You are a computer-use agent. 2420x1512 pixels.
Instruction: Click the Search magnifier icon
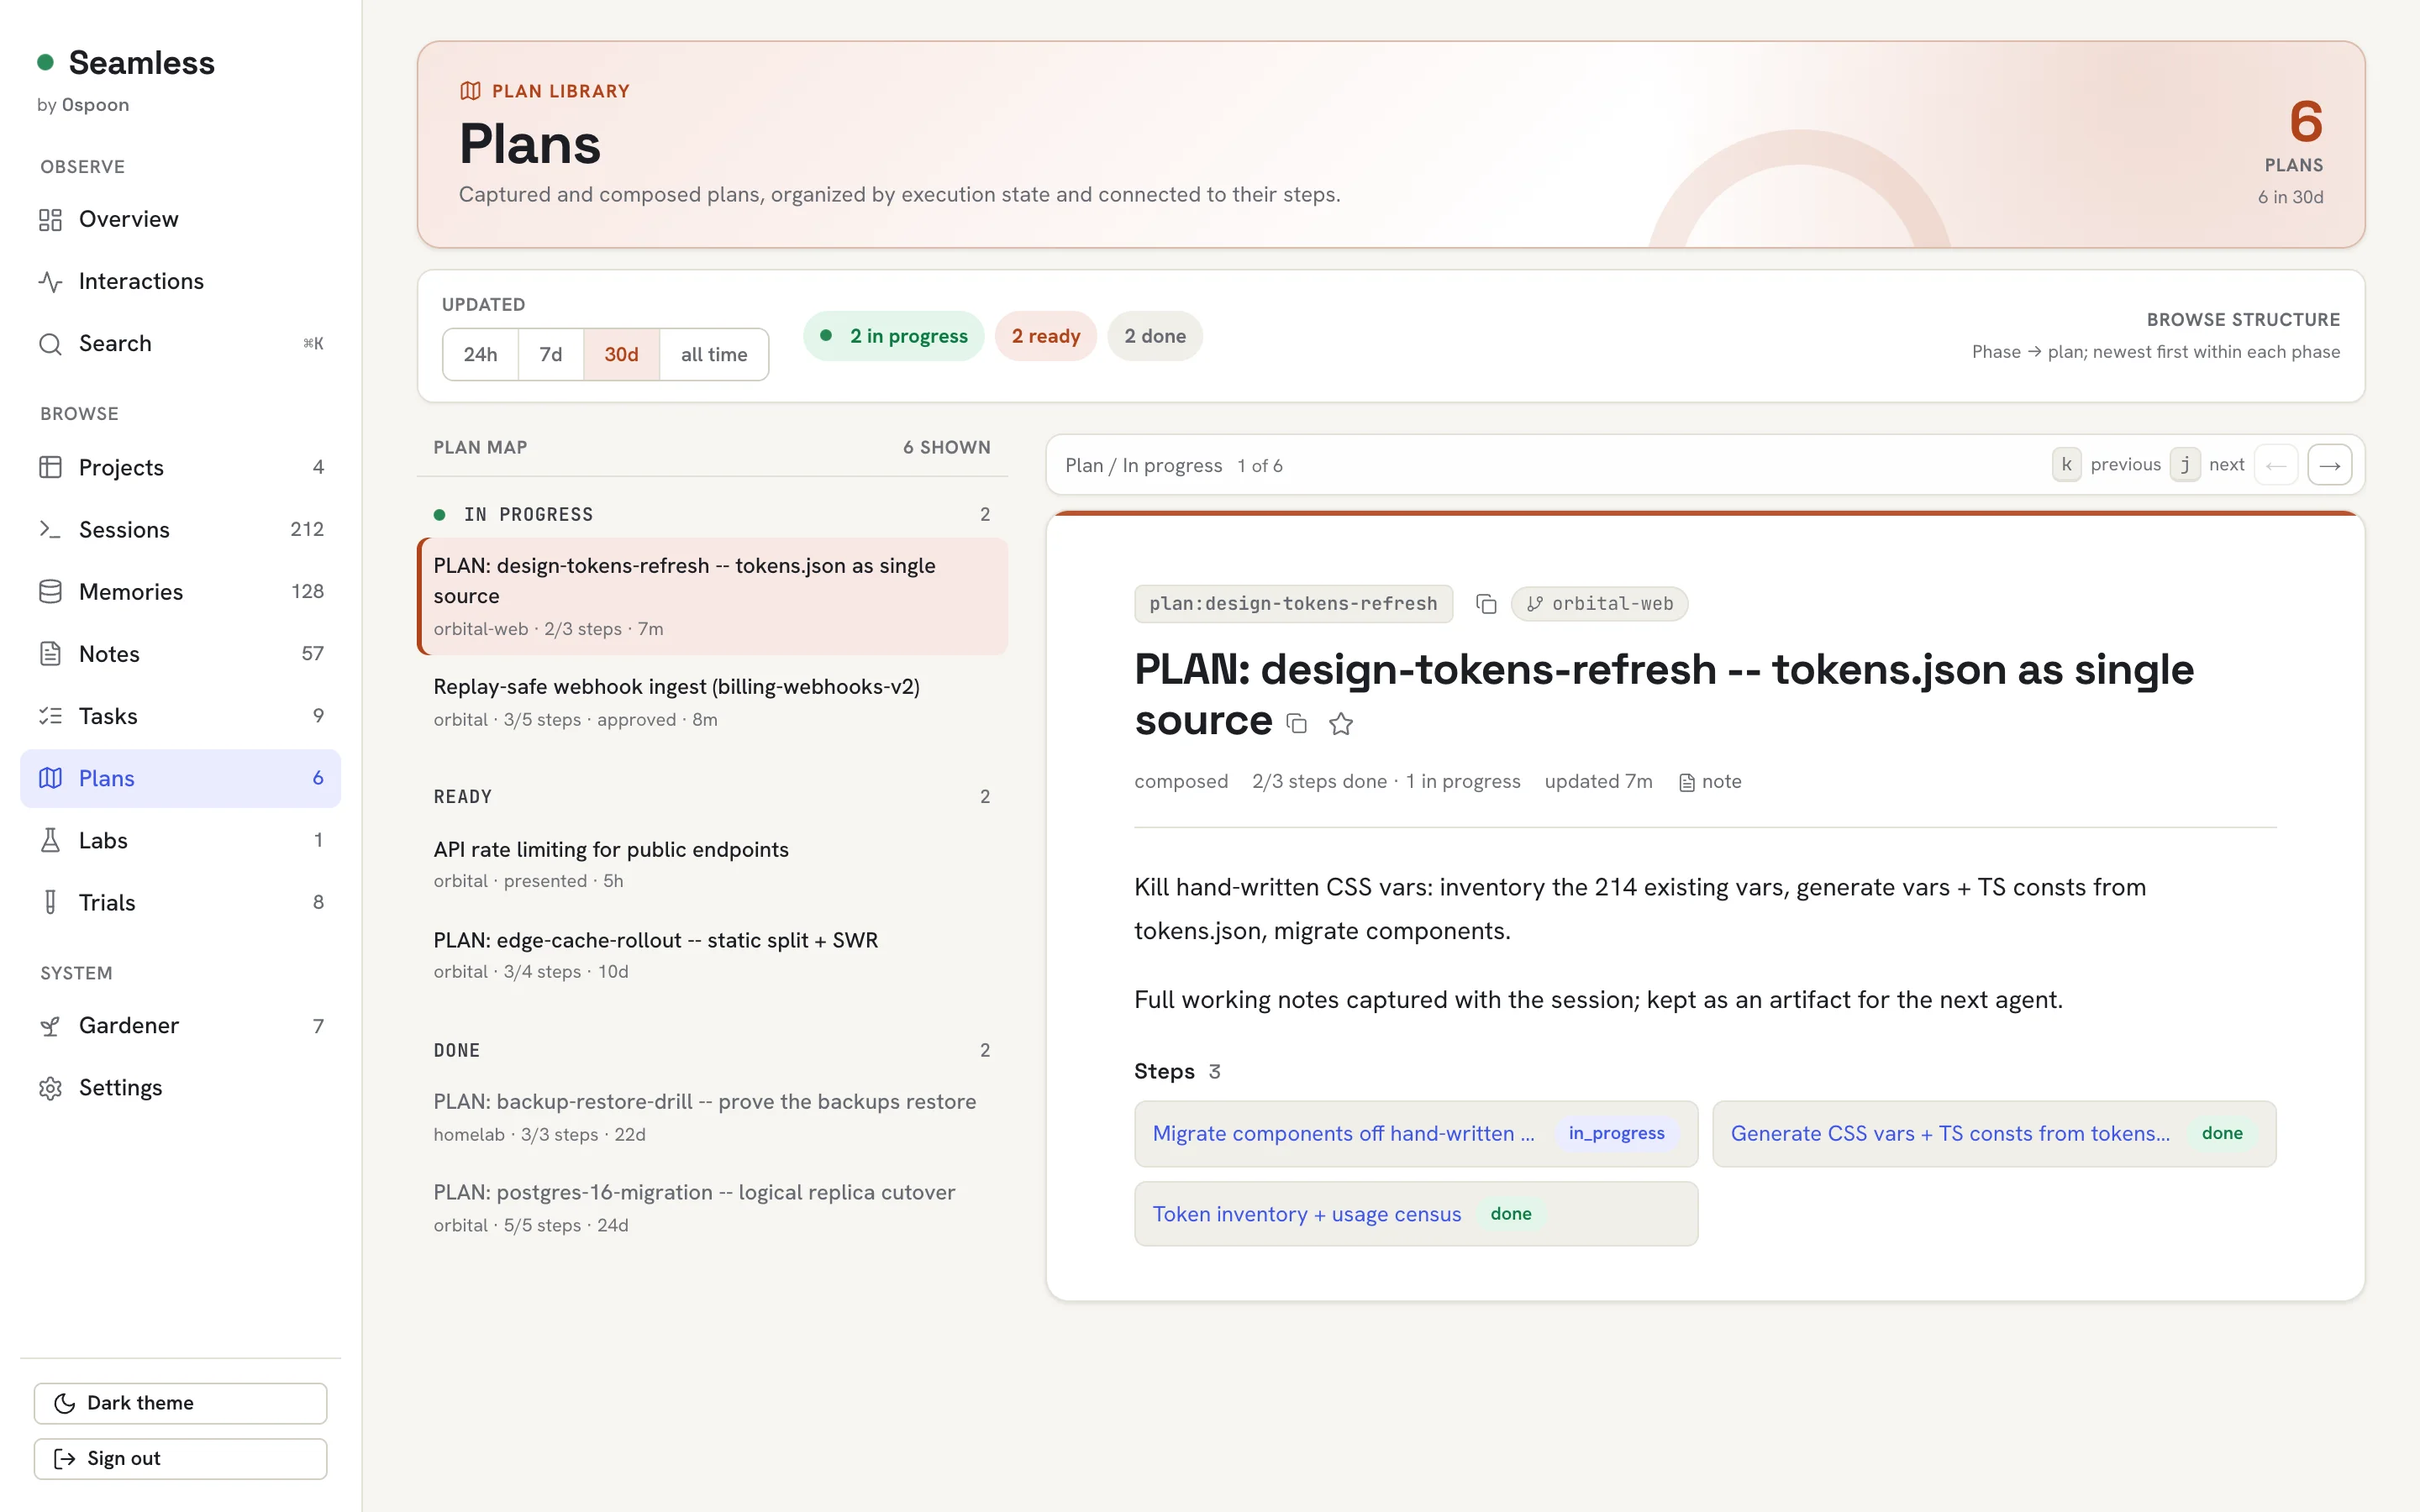[x=50, y=344]
